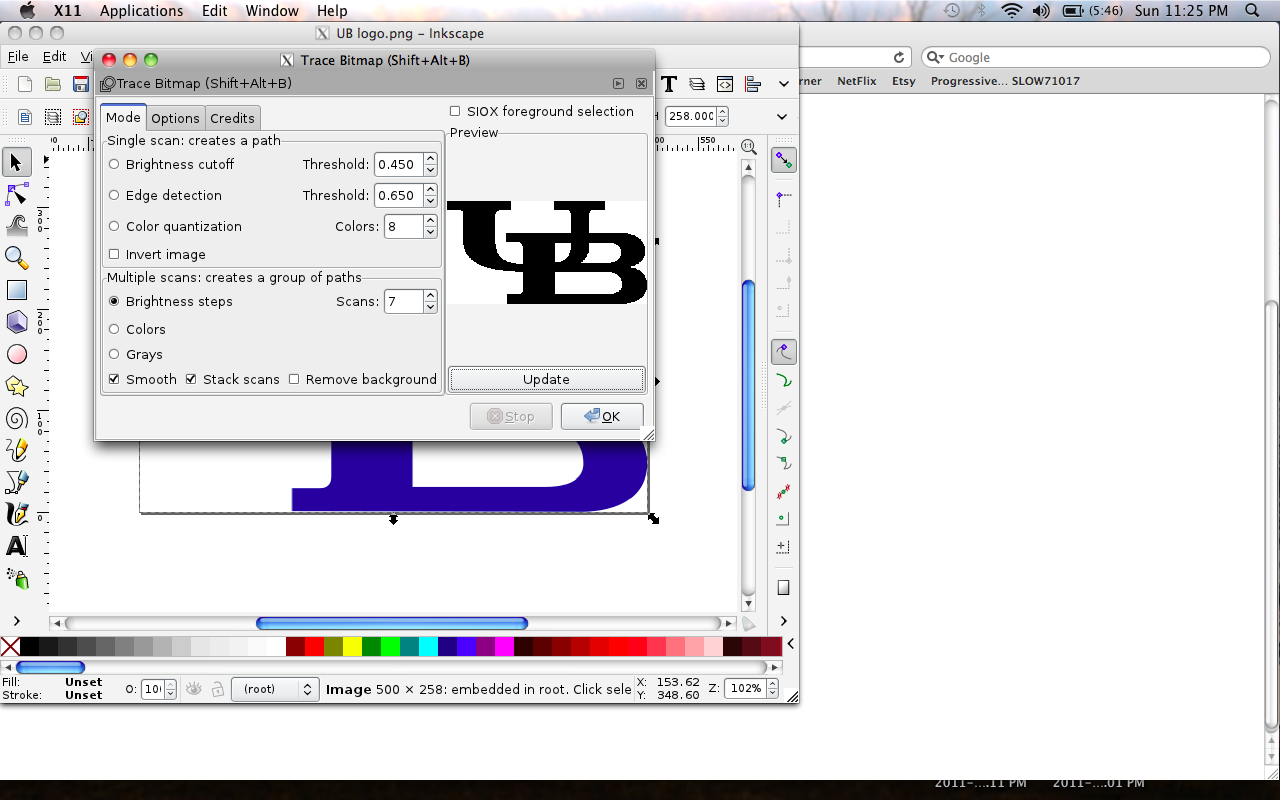
Task: Pick the yellow palette swatch
Action: (x=352, y=646)
